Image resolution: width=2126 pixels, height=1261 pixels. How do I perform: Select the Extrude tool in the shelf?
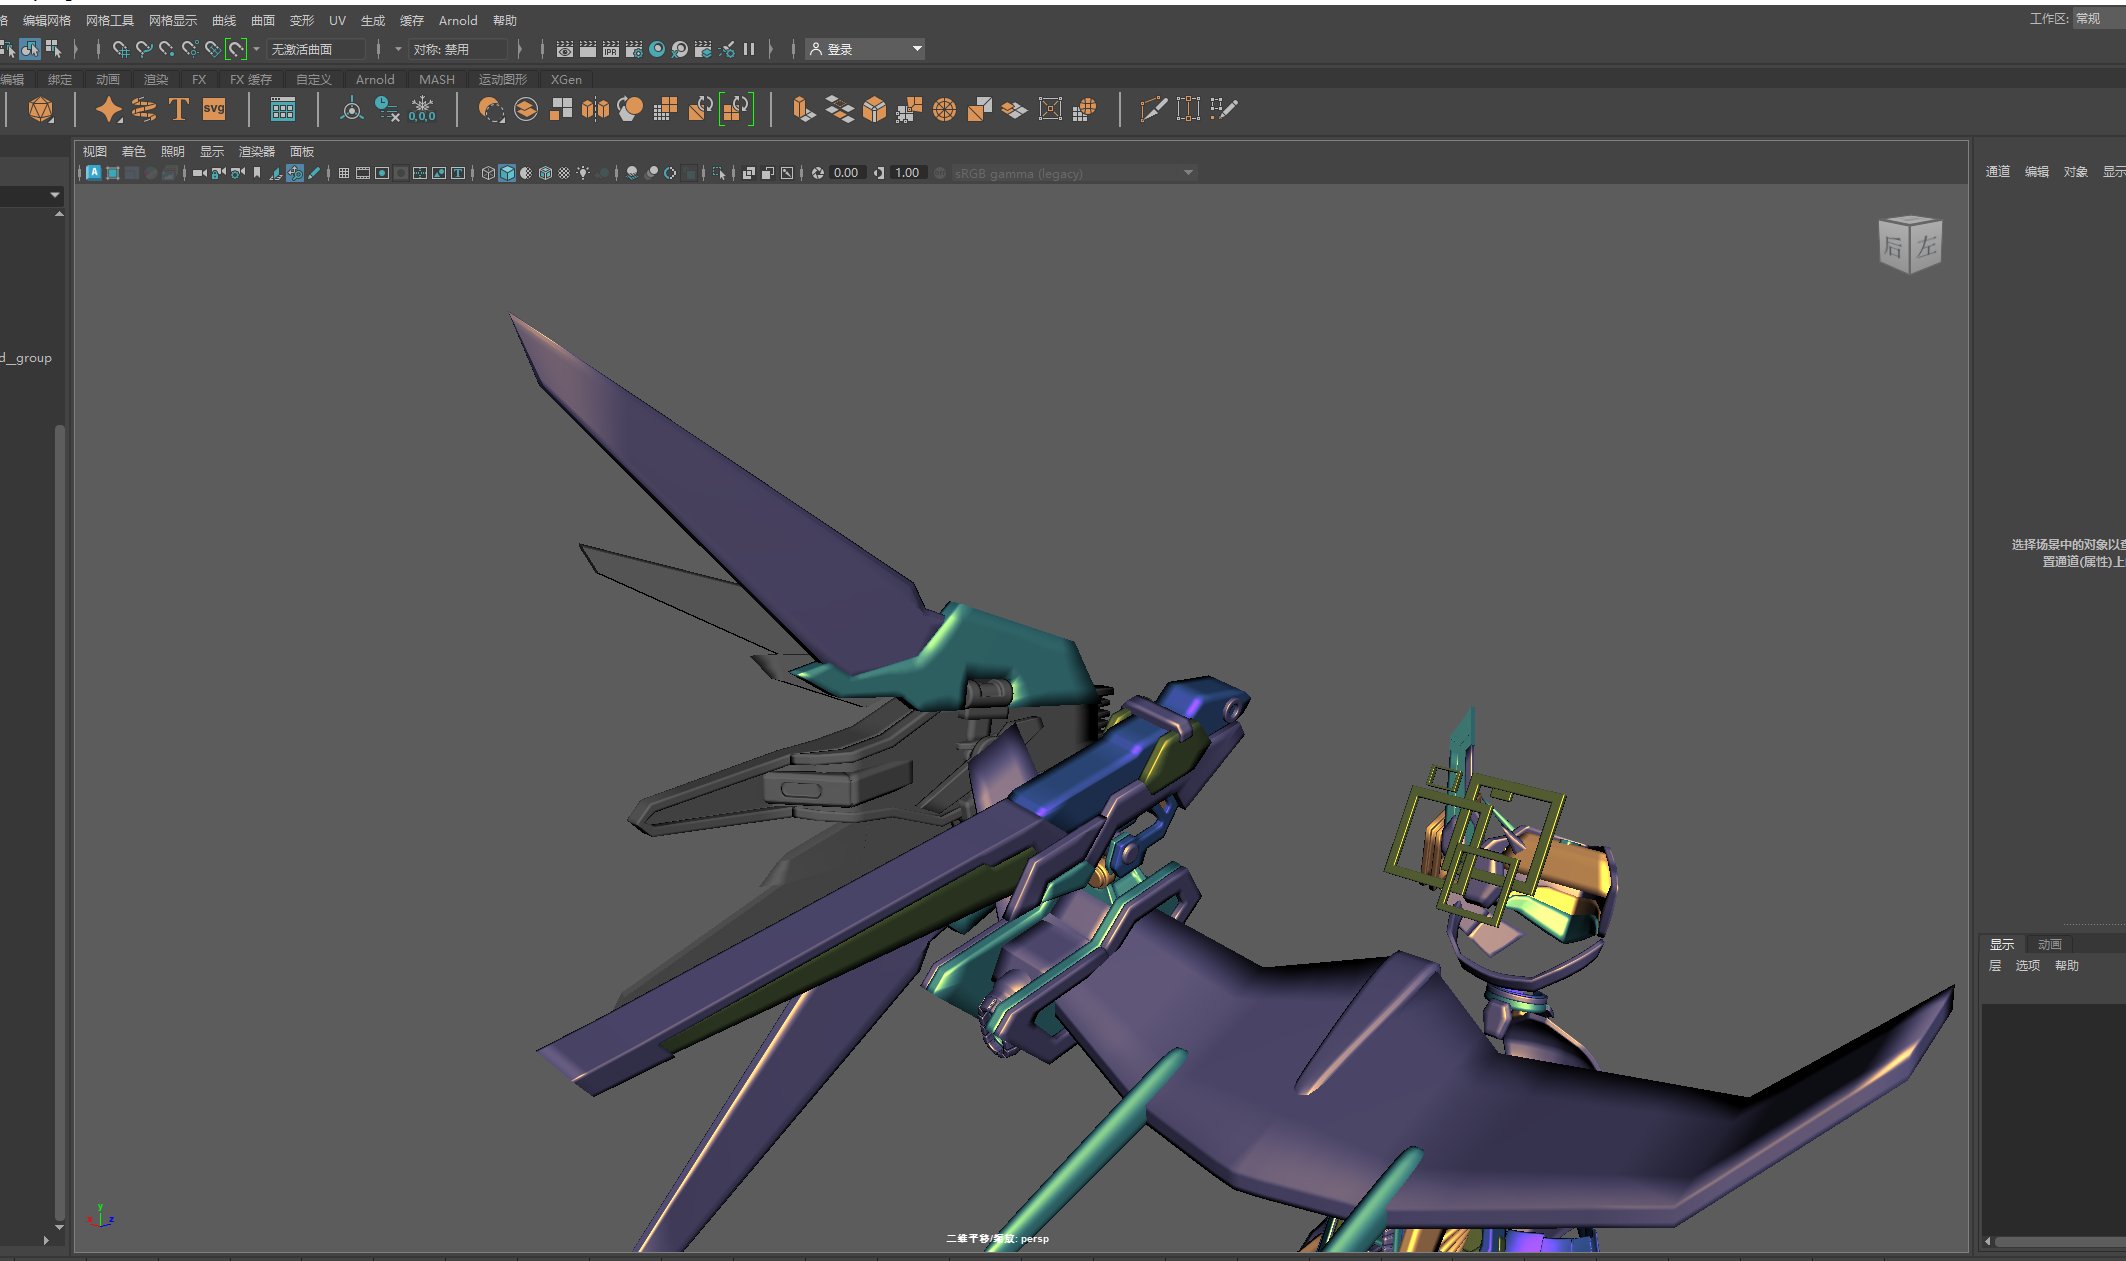pyautogui.click(x=804, y=110)
